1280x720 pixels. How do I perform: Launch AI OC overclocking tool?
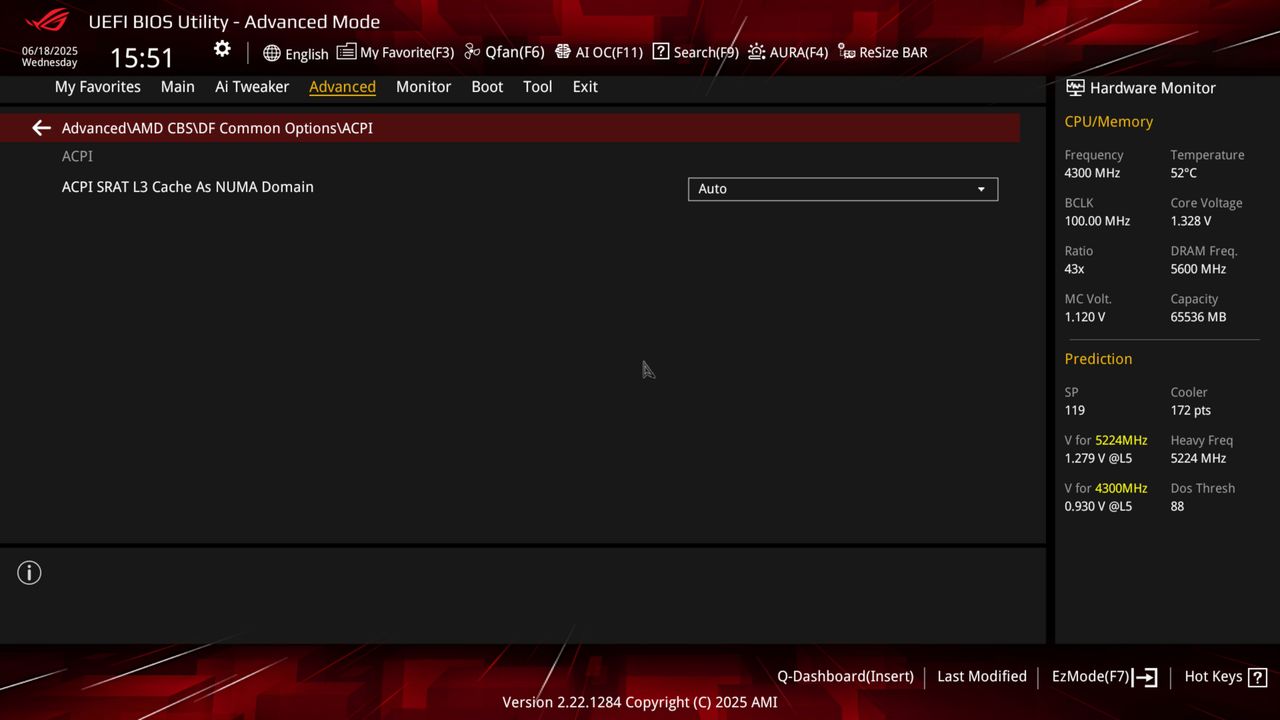coord(598,52)
